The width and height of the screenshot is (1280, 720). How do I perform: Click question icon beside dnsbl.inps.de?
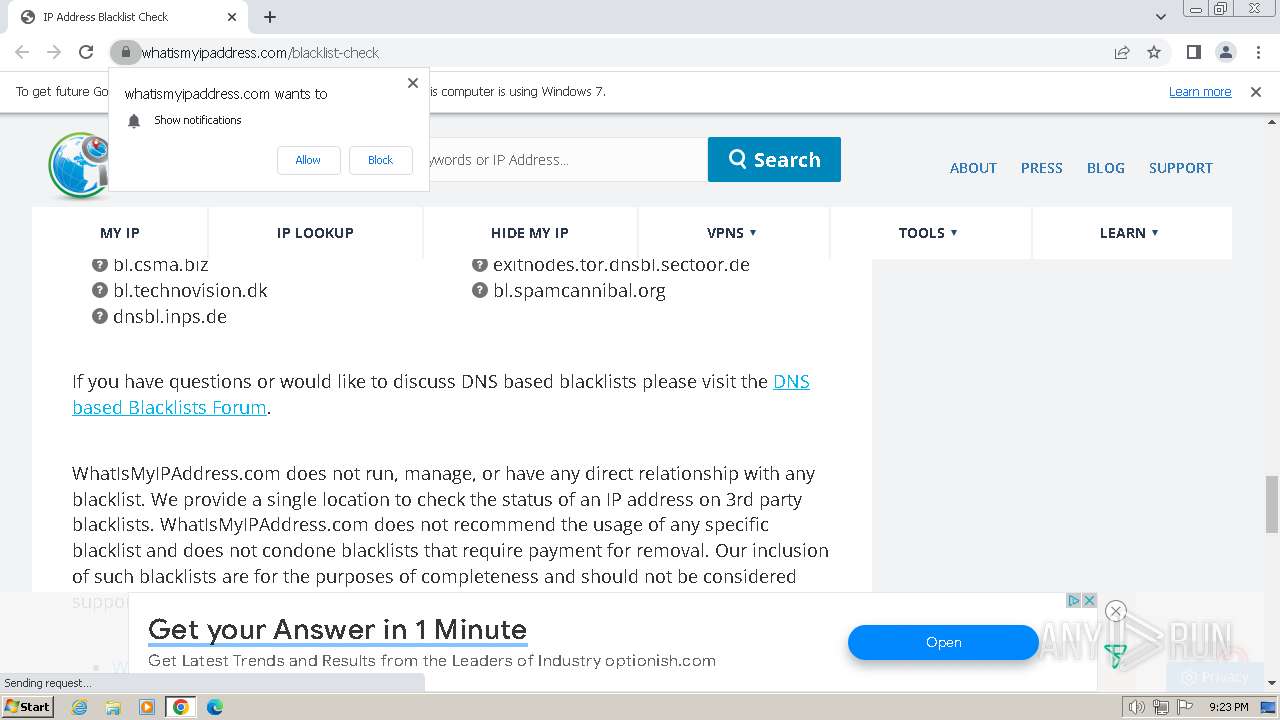tap(100, 317)
